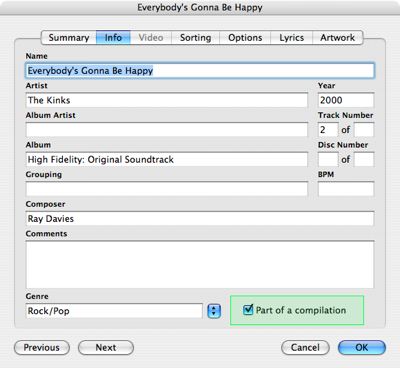The width and height of the screenshot is (400, 368).
Task: Go to the Previous track
Action: click(x=42, y=348)
